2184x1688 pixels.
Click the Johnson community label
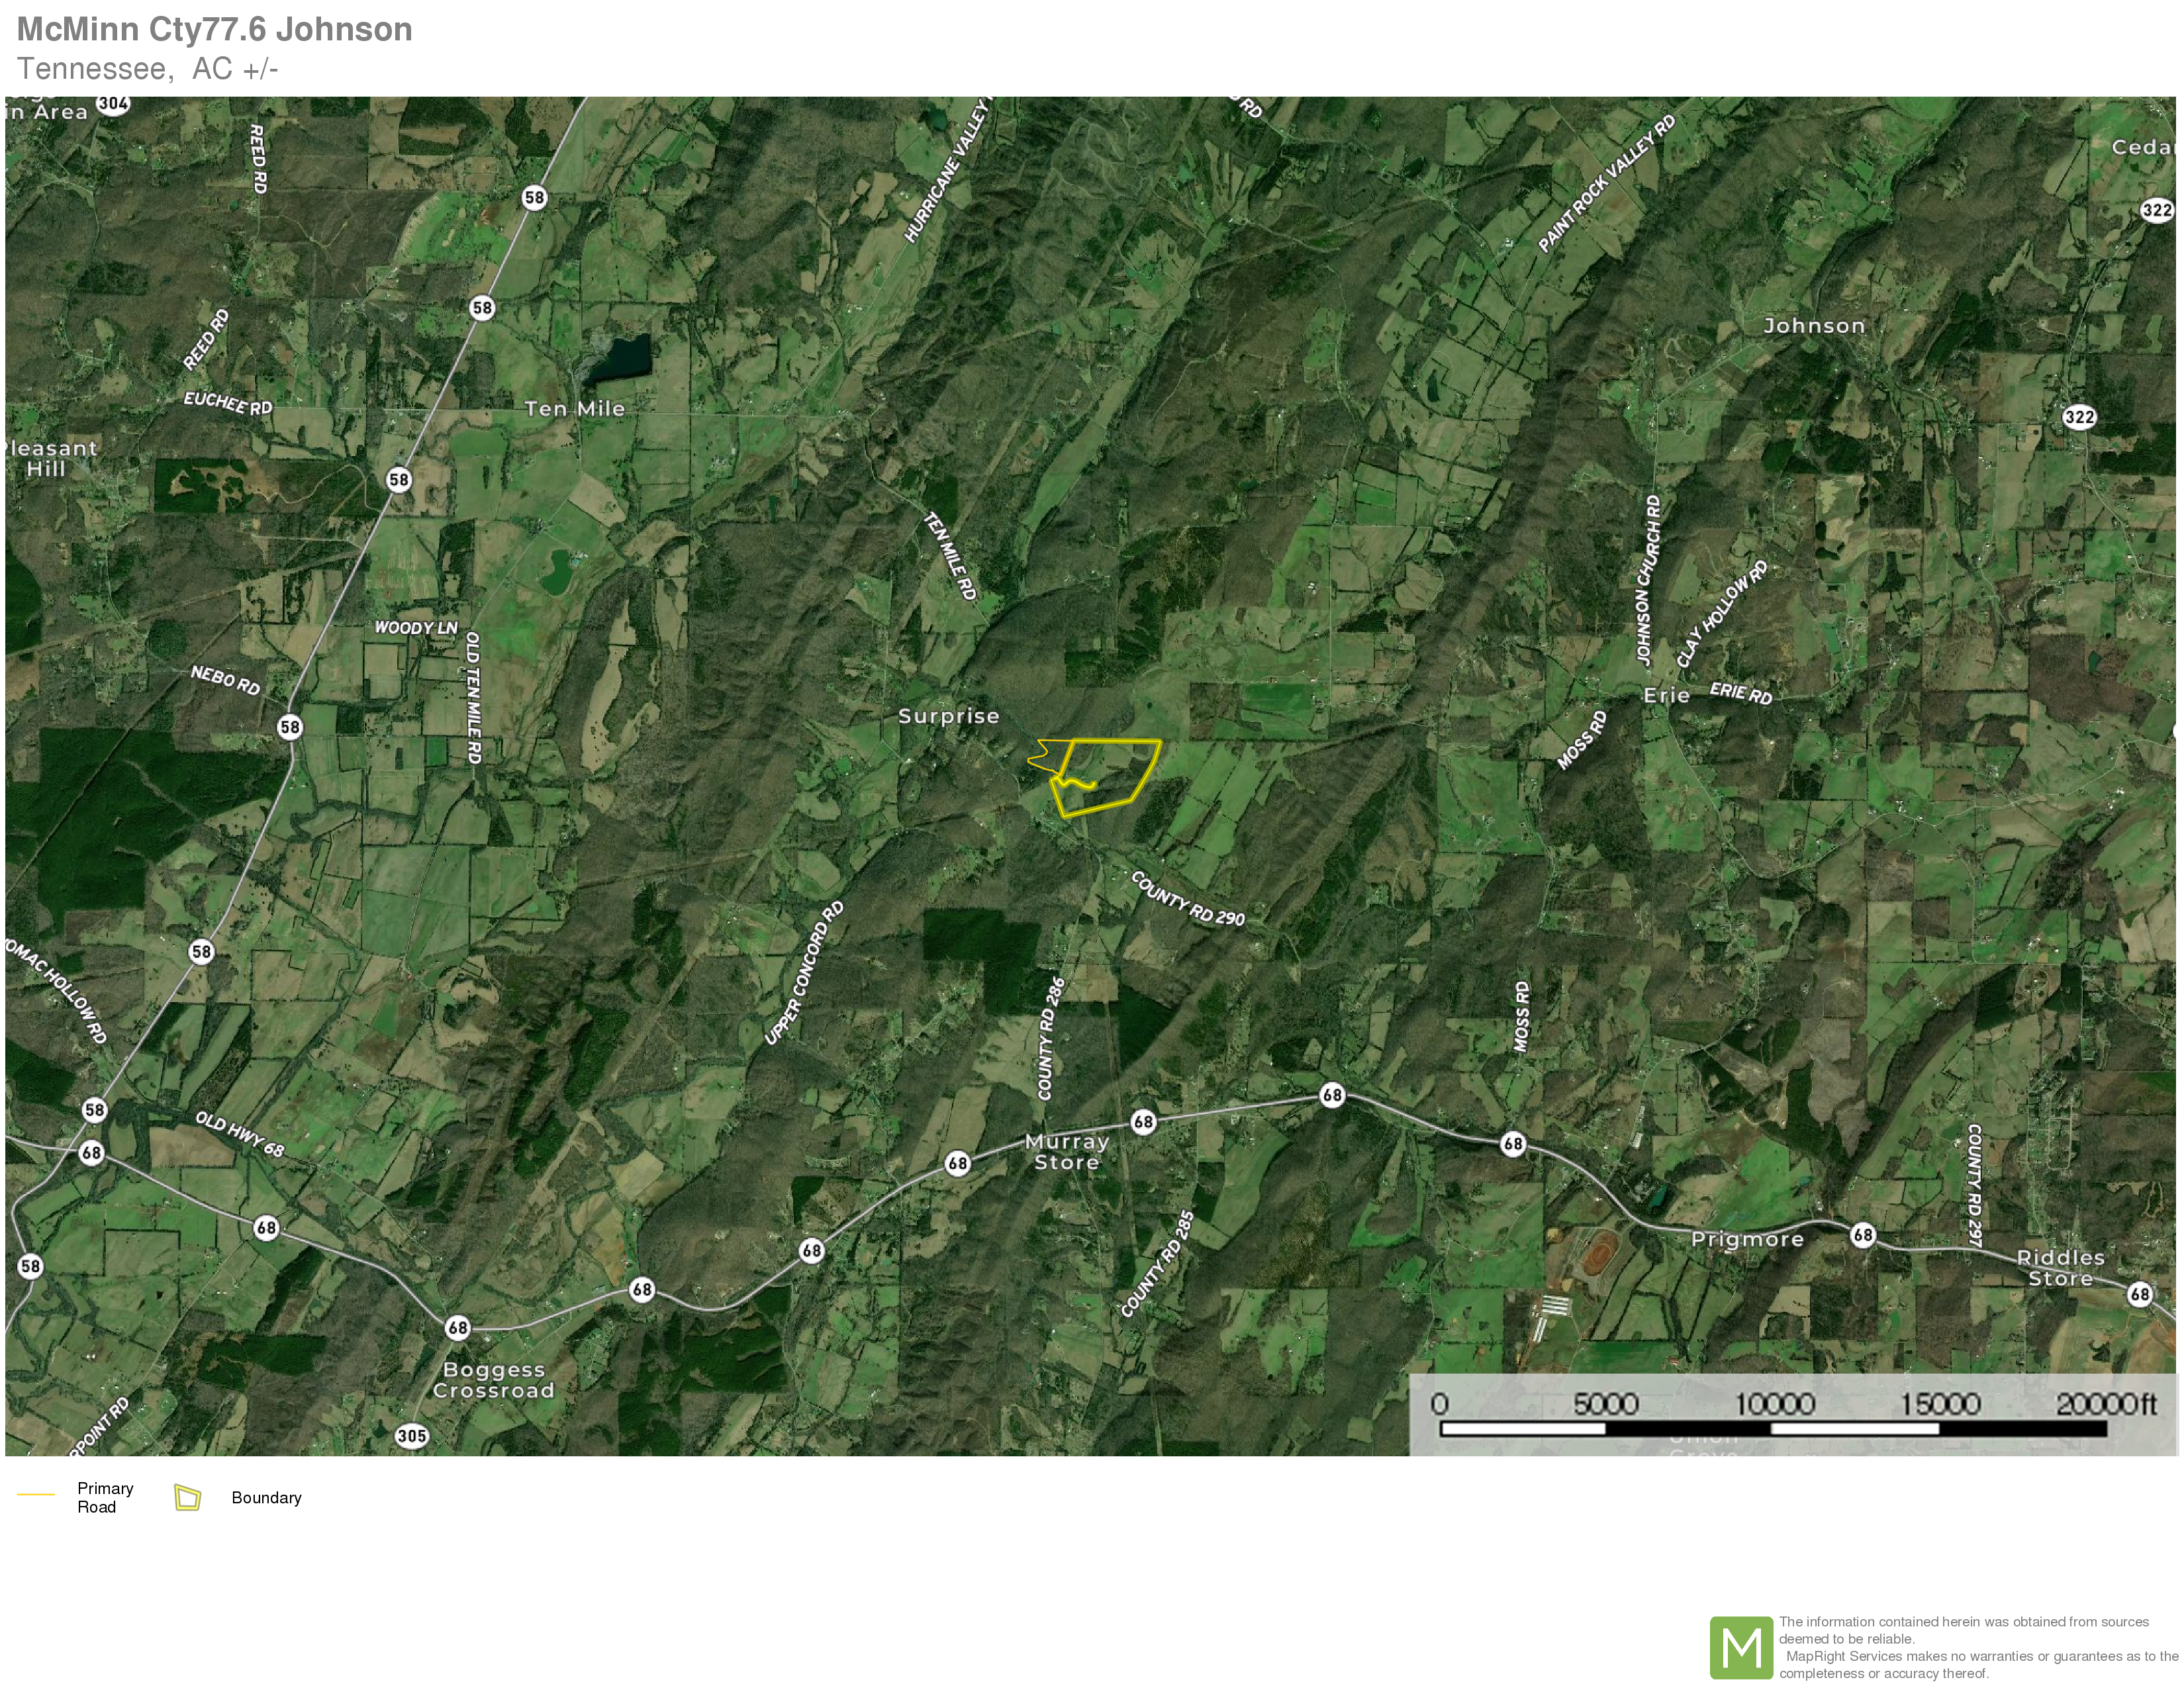[x=1814, y=326]
